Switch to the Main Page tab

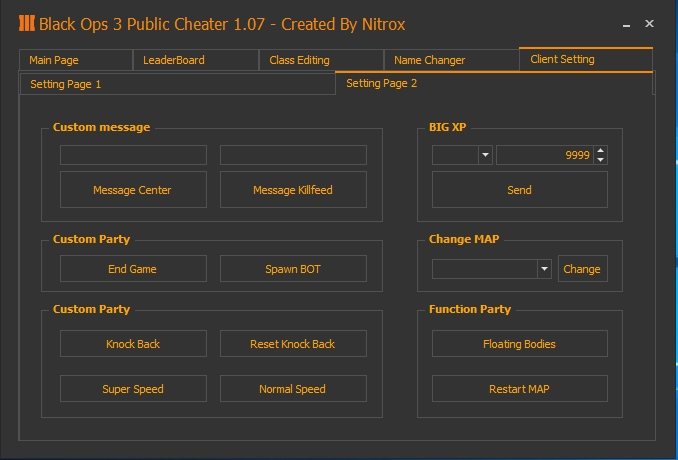click(76, 60)
